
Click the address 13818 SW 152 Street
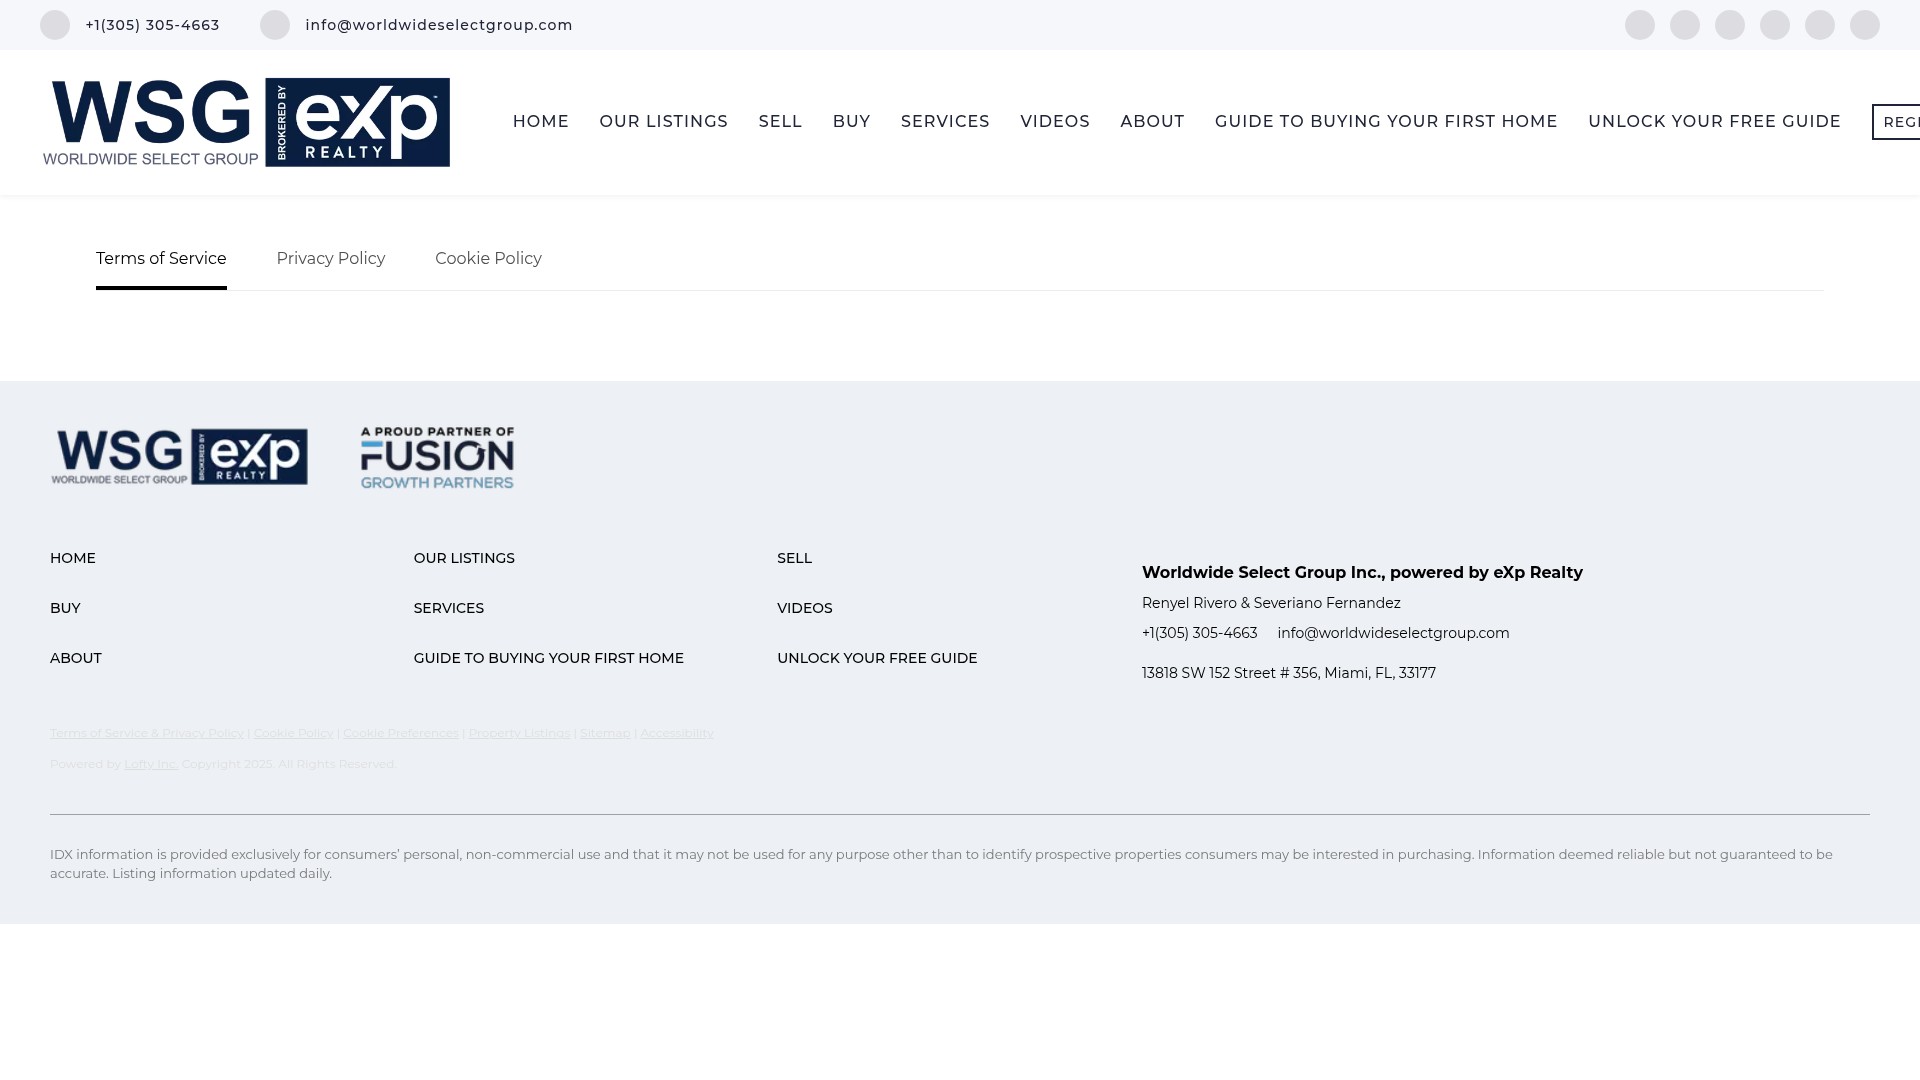coord(1289,673)
